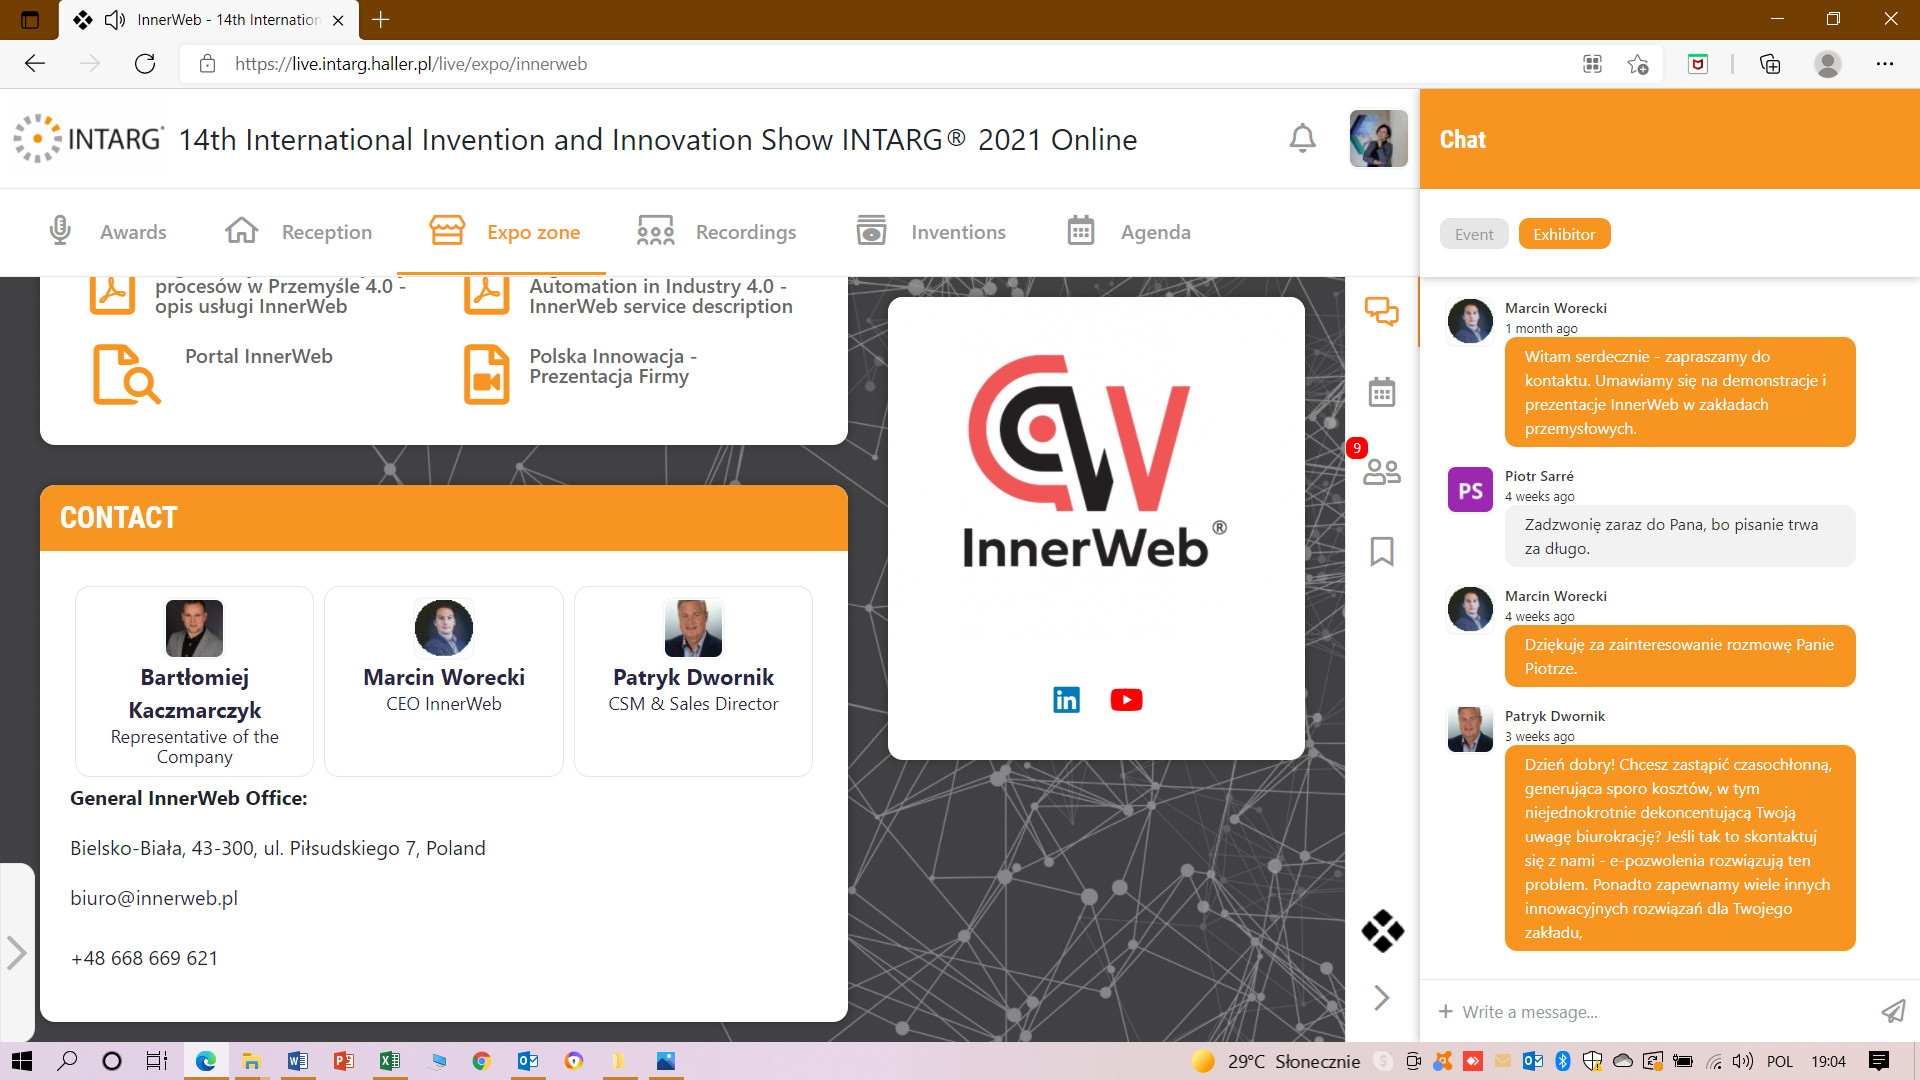This screenshot has height=1080, width=1920.
Task: Click the bookmark sidebar icon
Action: click(x=1382, y=551)
